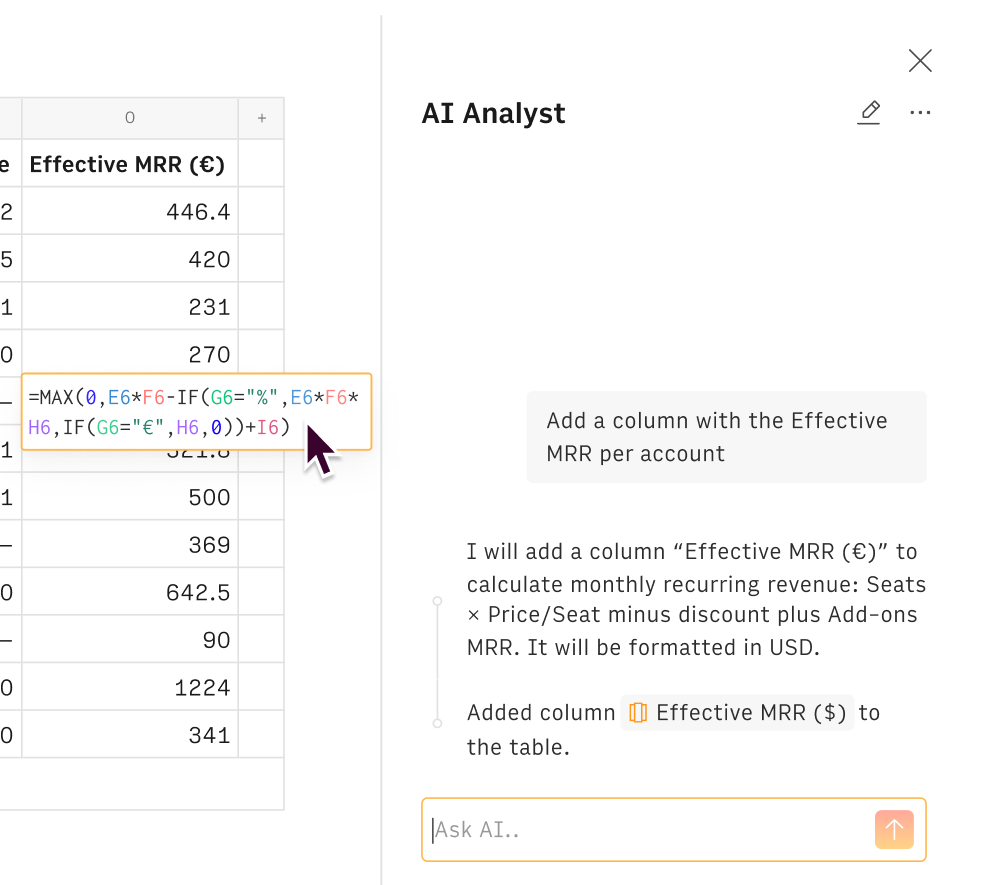Click the user prompt message bubble
The image size is (981, 885).
click(x=726, y=437)
